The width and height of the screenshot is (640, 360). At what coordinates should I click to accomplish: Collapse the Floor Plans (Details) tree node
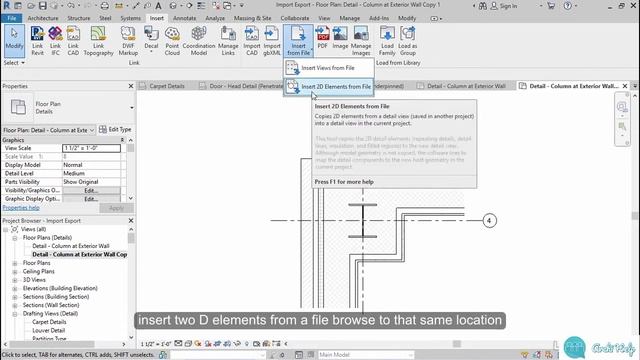[x=15, y=238]
